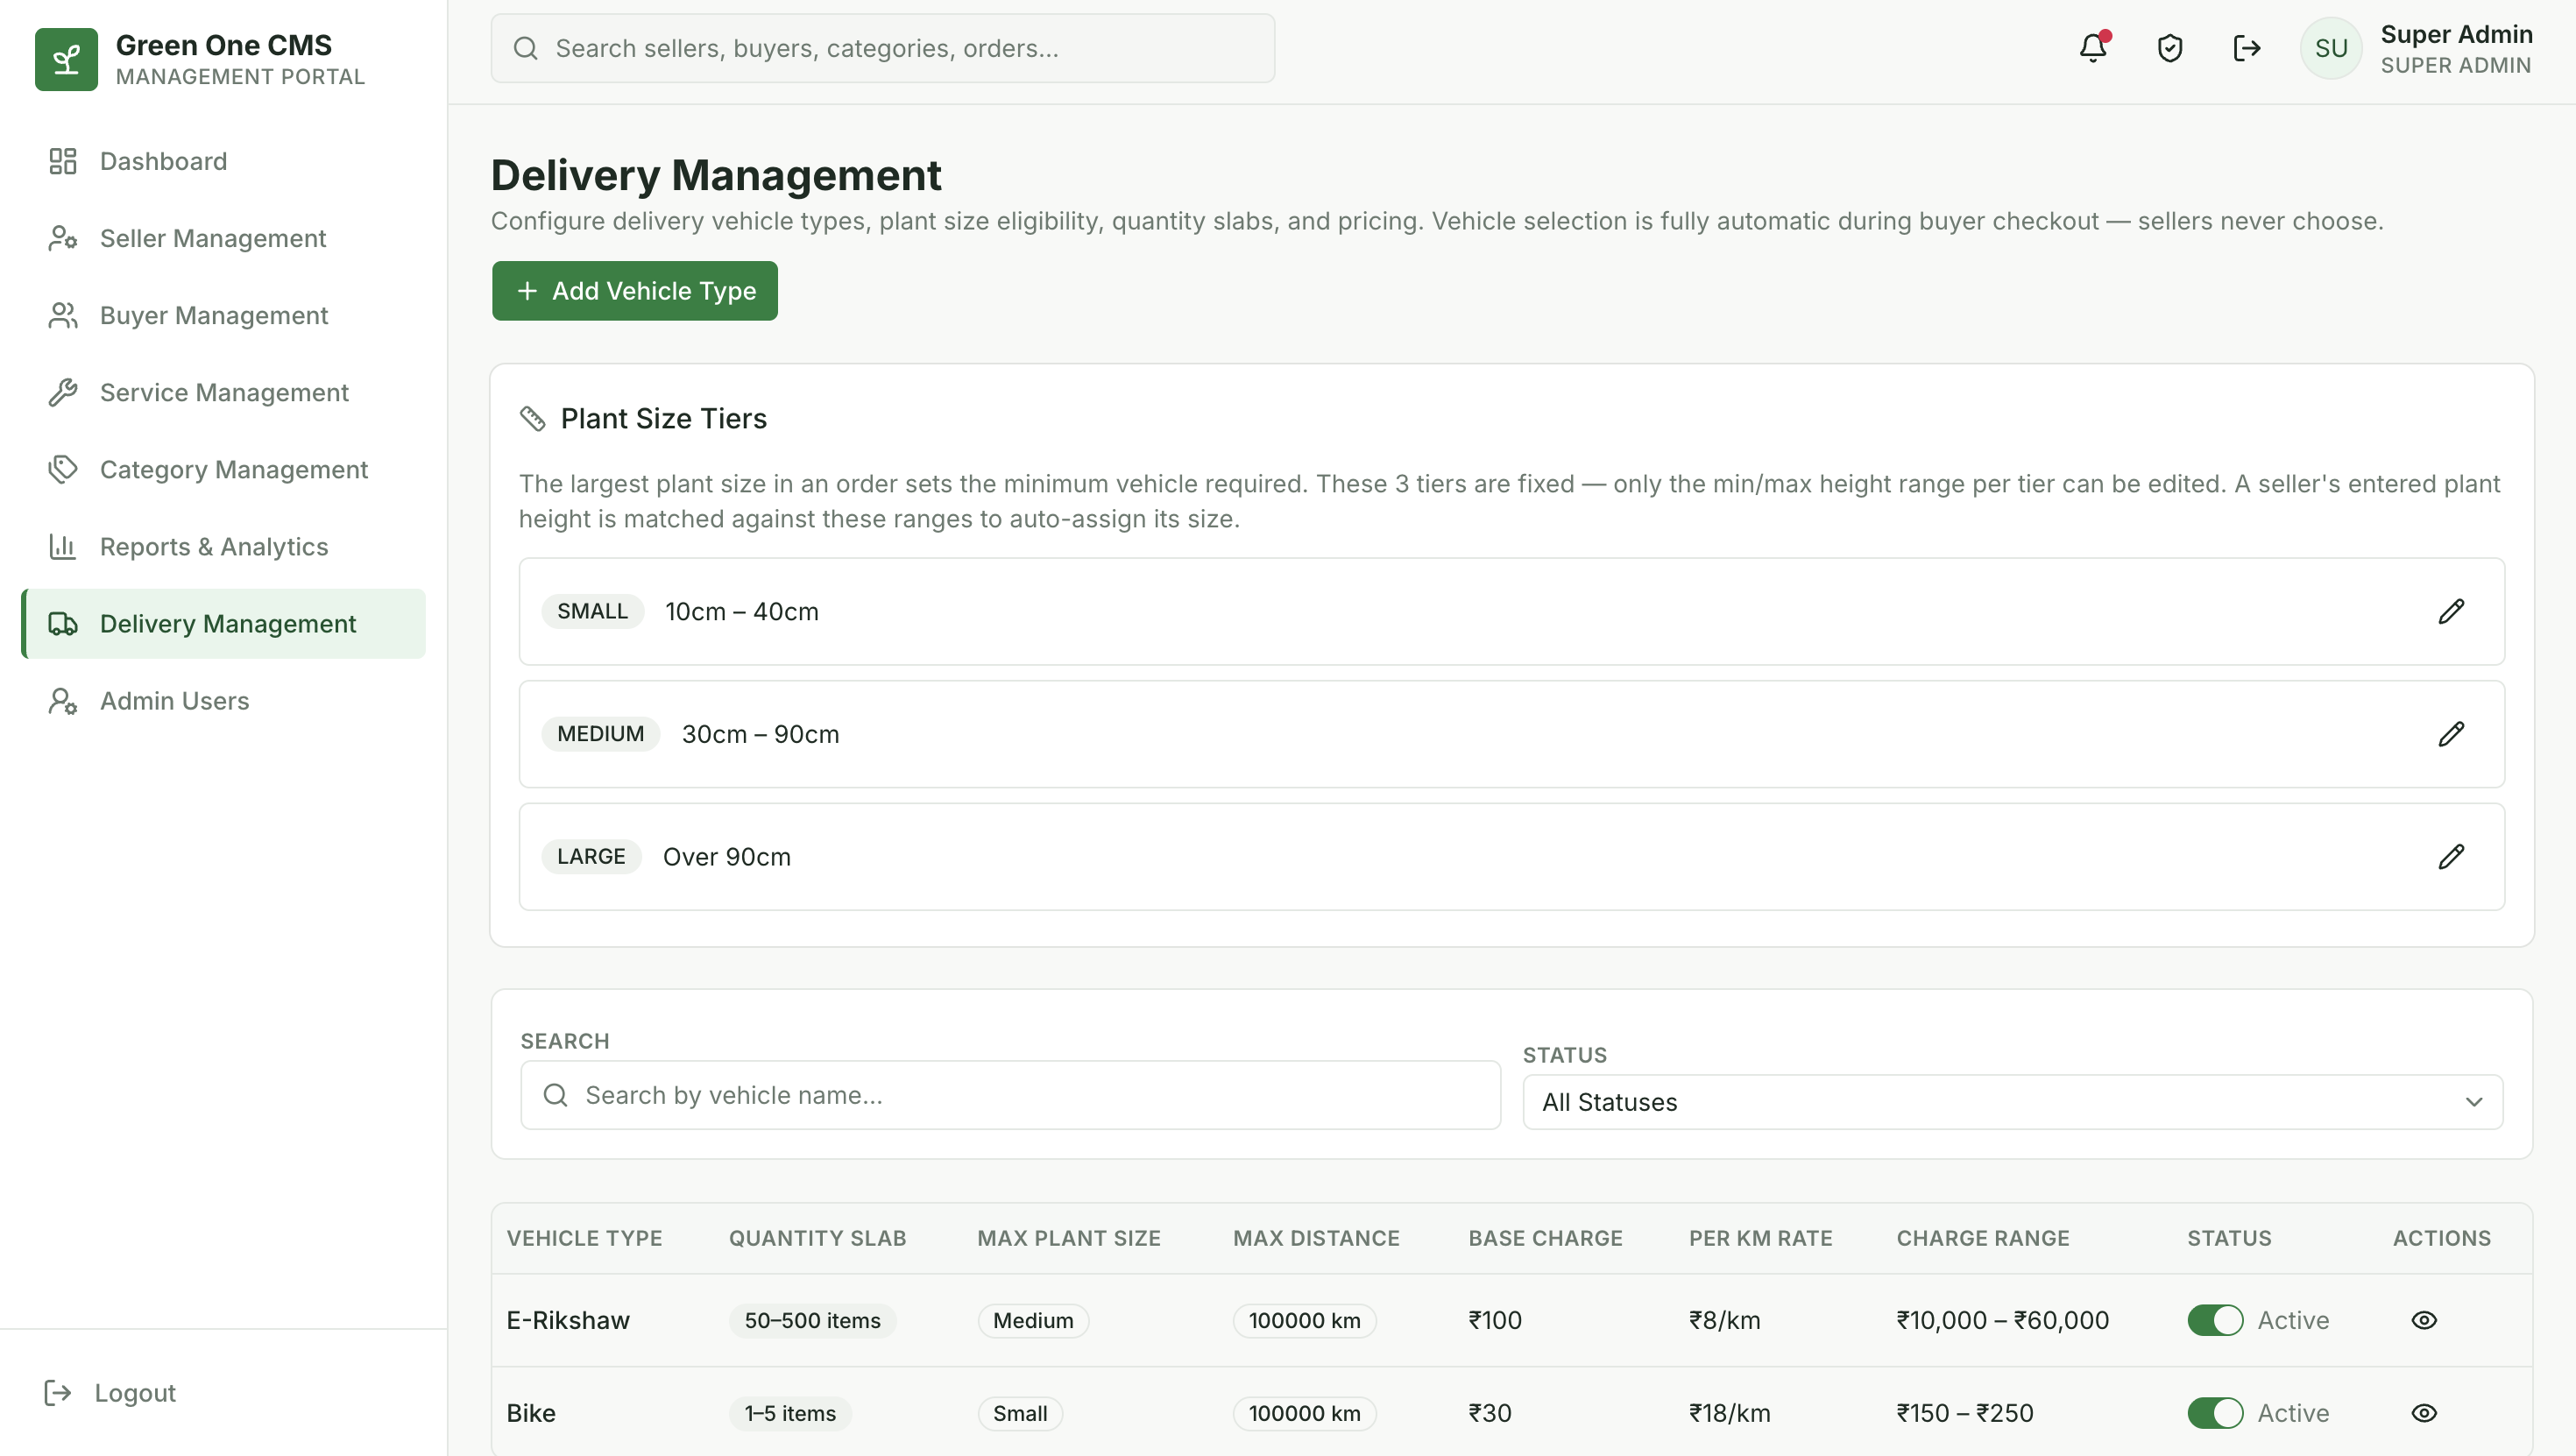The width and height of the screenshot is (2576, 1456).
Task: Click the ruler icon beside Plant Size Tiers
Action: pyautogui.click(x=533, y=418)
